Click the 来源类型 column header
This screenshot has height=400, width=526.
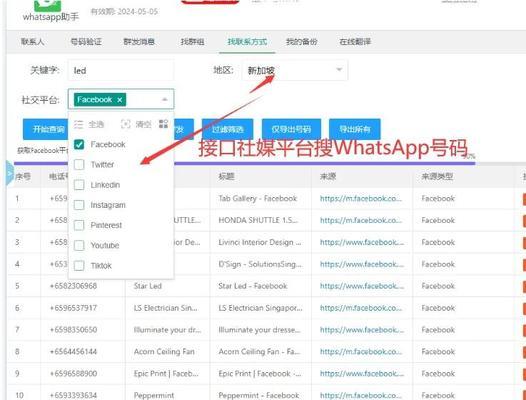point(437,177)
